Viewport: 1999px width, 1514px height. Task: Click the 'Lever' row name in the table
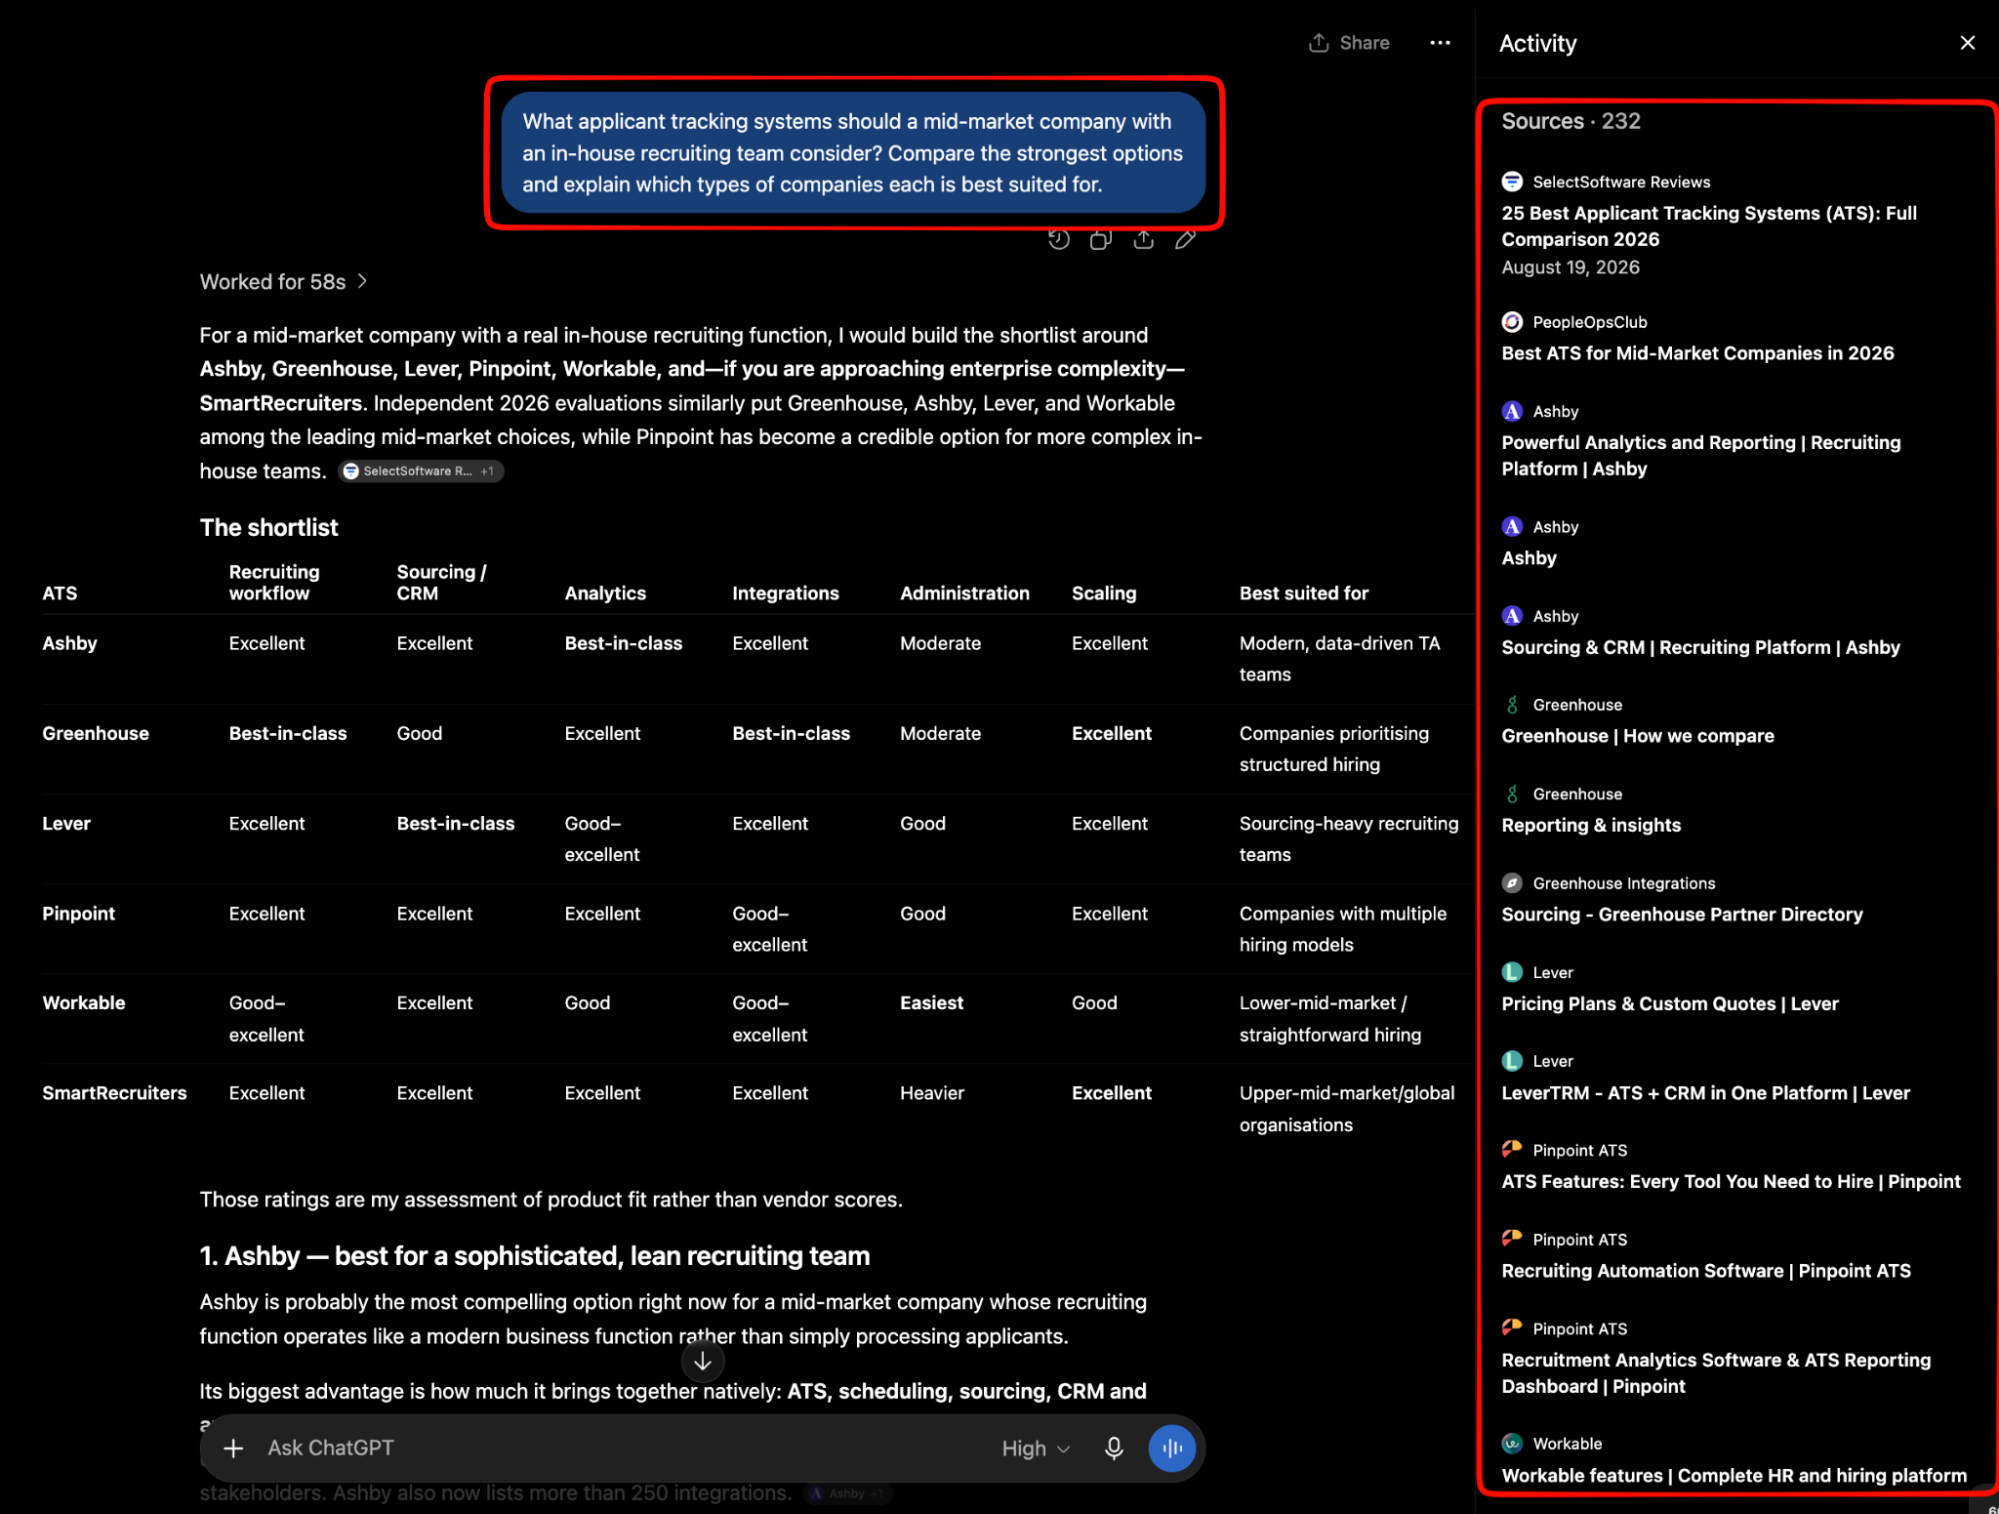click(66, 823)
